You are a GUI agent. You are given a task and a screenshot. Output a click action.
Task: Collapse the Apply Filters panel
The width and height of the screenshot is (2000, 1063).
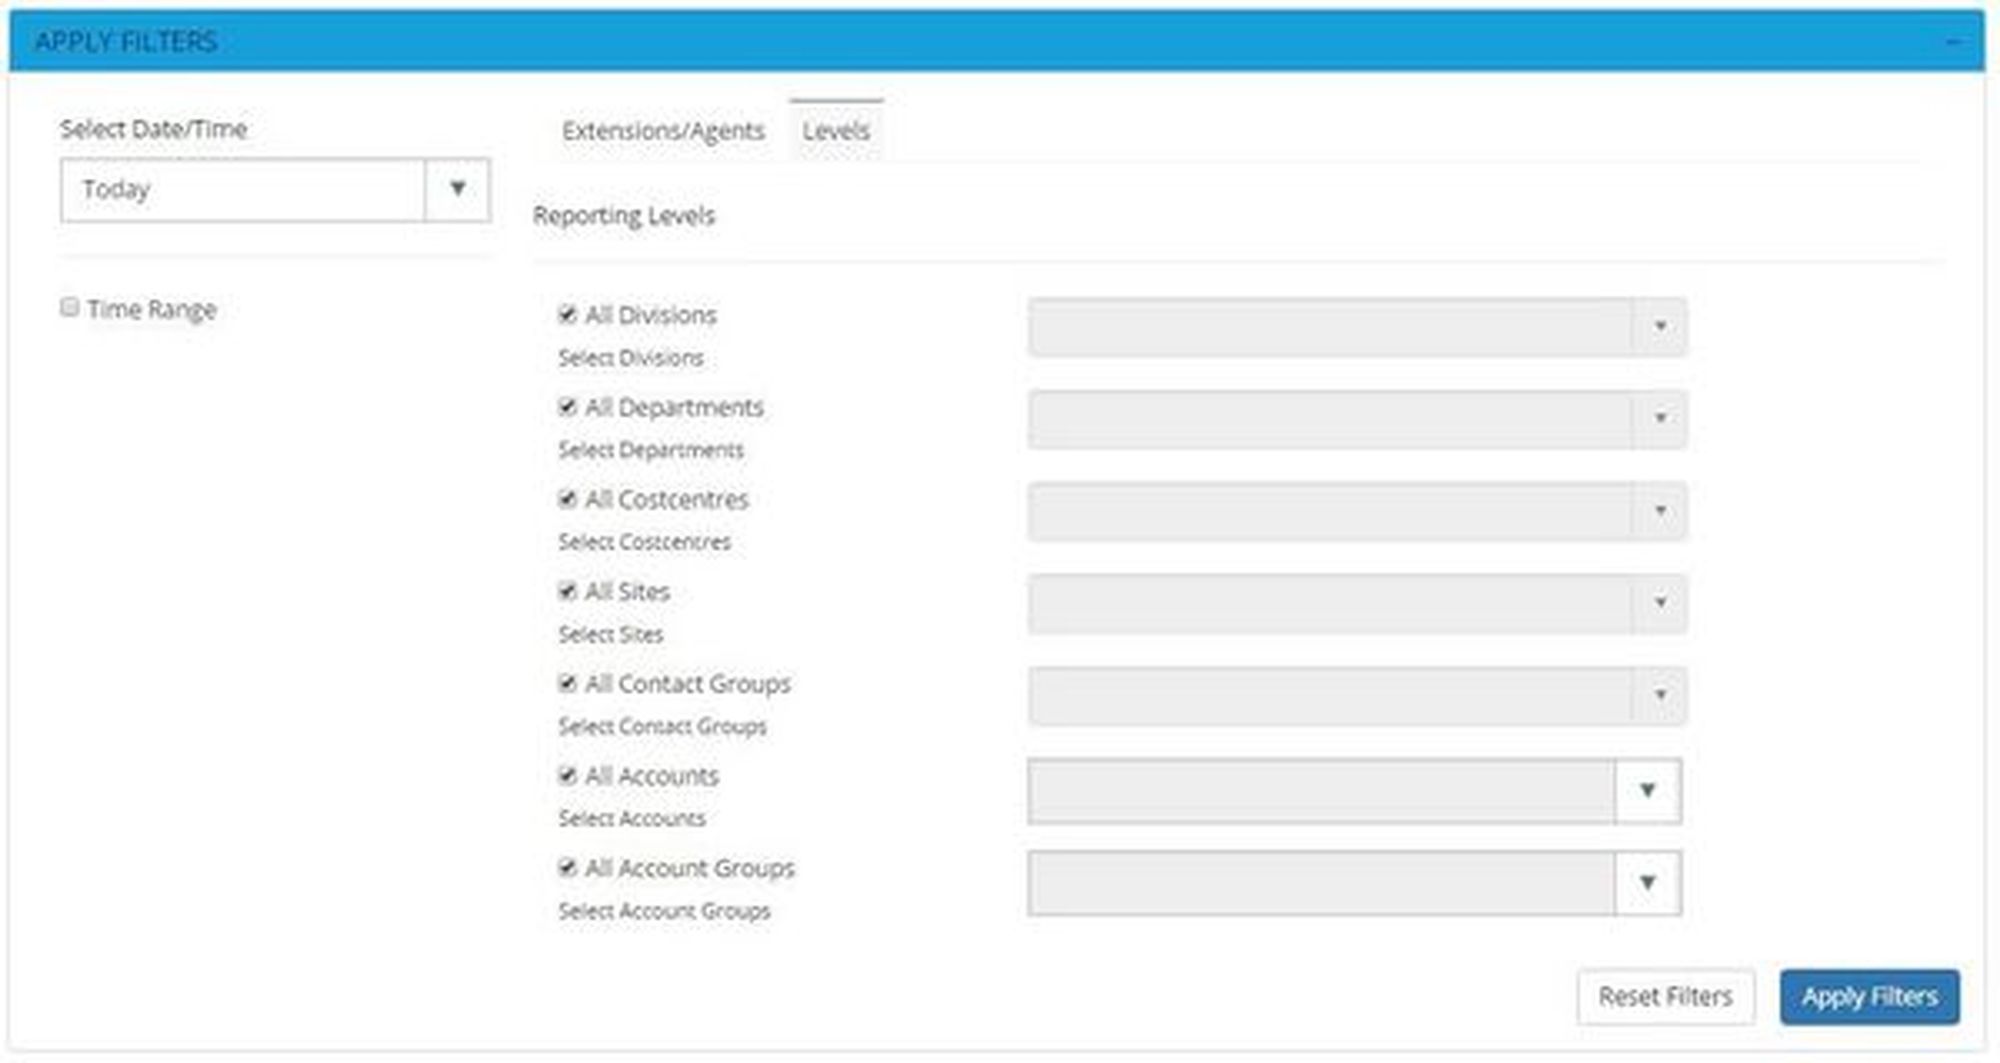coord(1952,42)
